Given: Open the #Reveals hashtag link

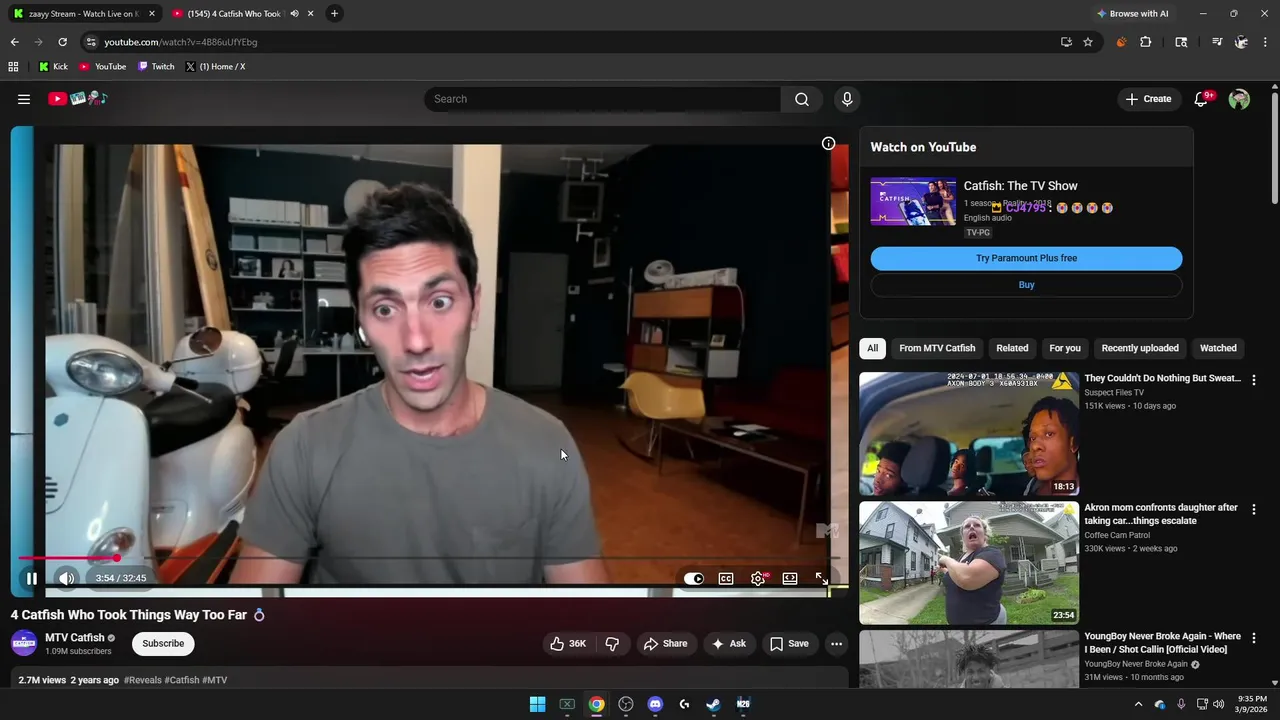Looking at the screenshot, I should click(x=142, y=680).
